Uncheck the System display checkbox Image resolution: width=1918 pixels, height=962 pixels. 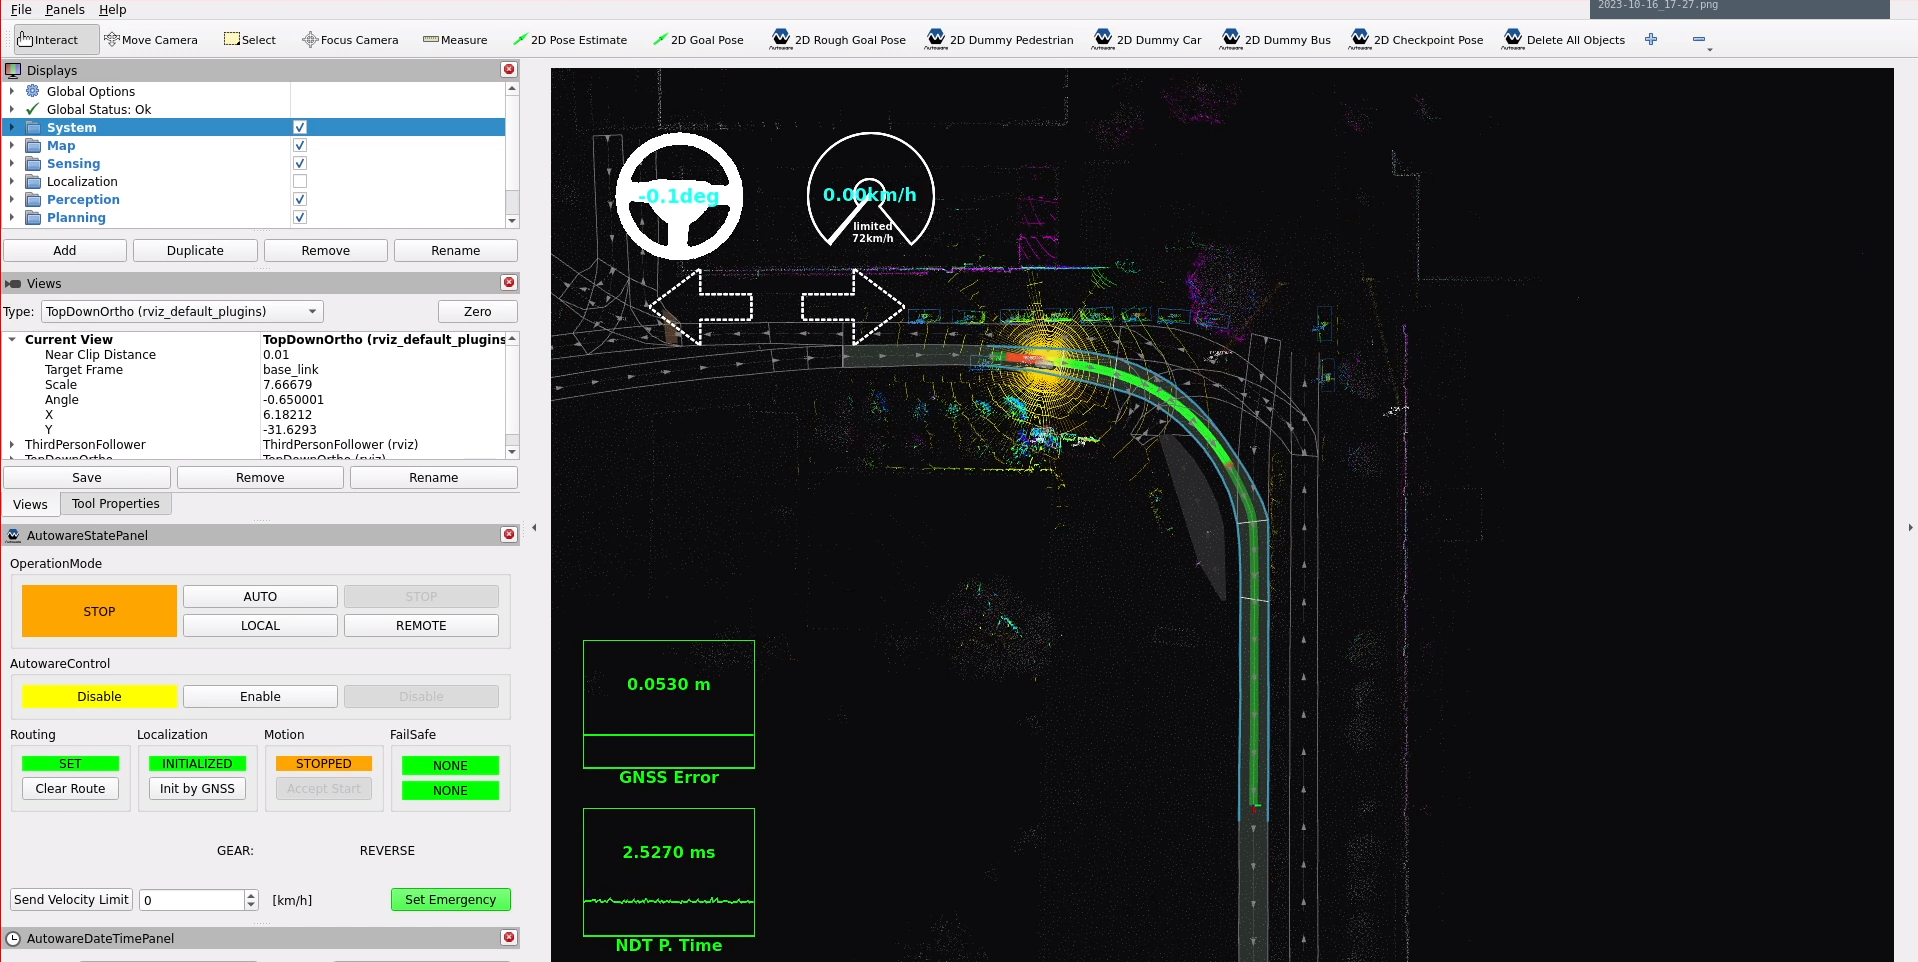300,128
